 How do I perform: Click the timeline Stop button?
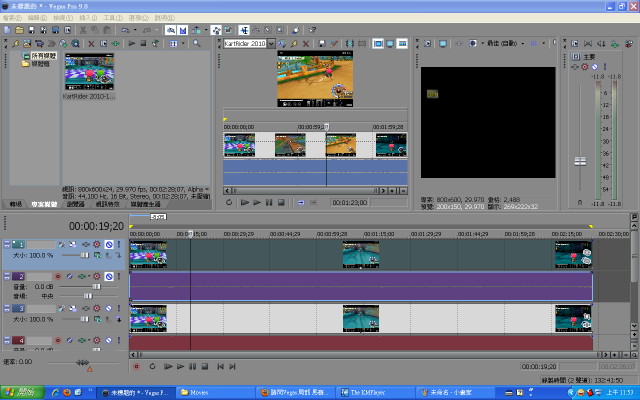[x=205, y=367]
